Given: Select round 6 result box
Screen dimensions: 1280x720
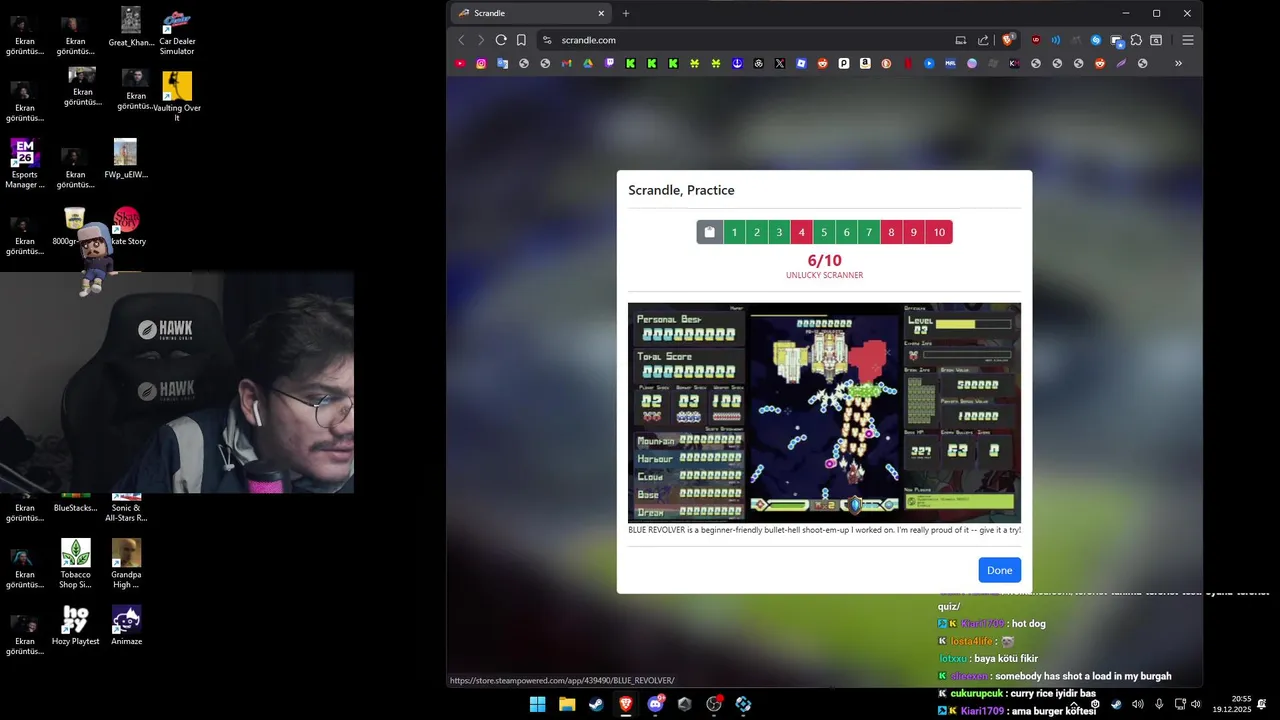Looking at the screenshot, I should point(846,232).
